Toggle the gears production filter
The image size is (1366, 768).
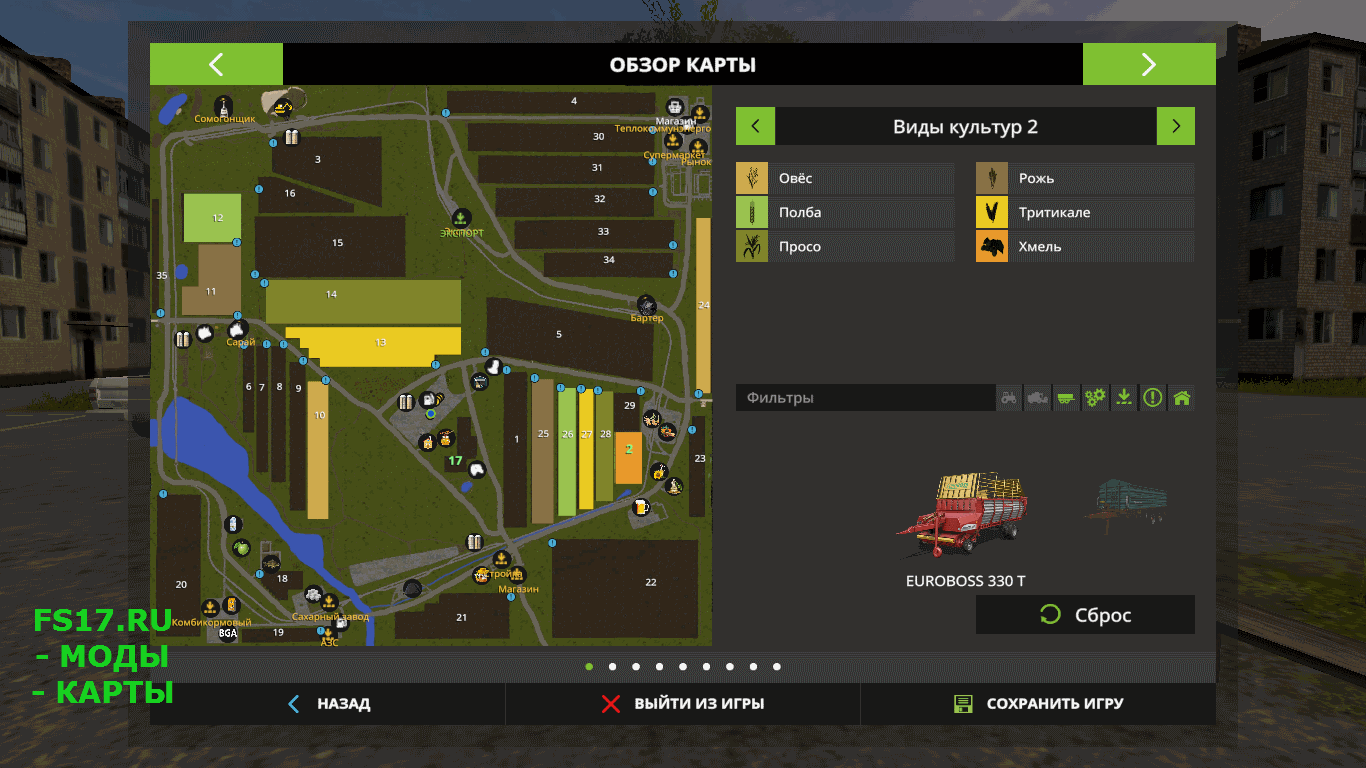(1095, 398)
